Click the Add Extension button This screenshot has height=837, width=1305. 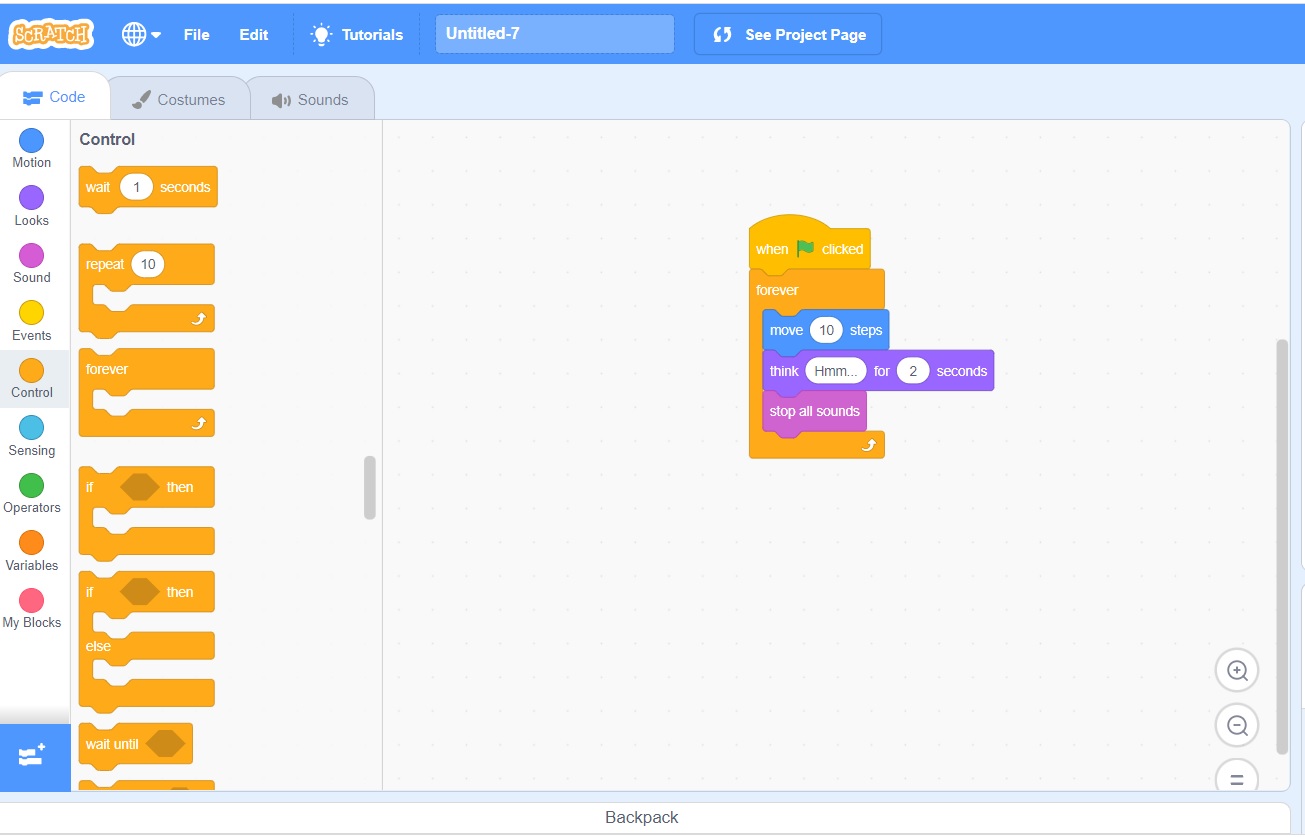tap(33, 756)
